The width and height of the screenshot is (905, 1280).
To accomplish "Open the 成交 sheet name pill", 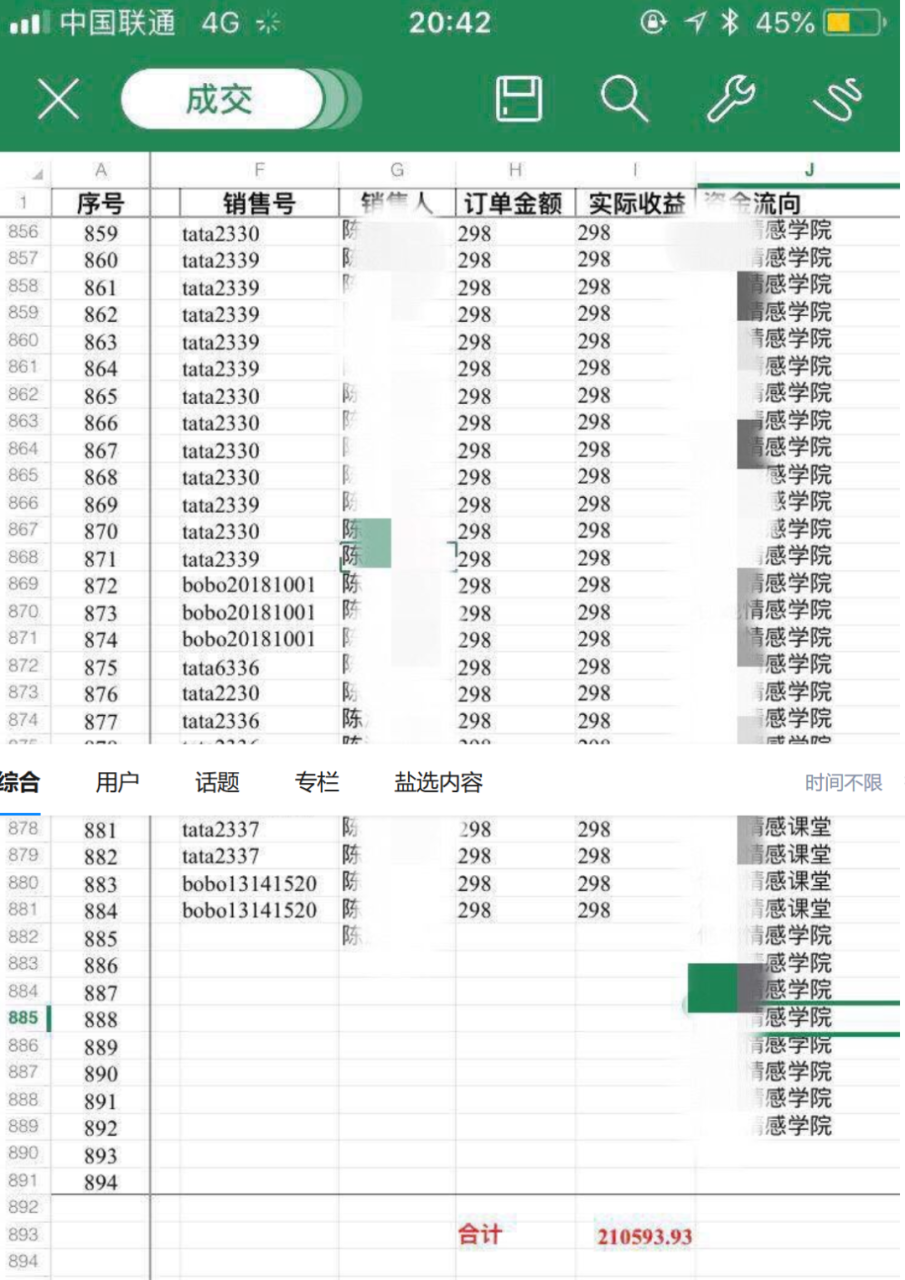I will 222,99.
